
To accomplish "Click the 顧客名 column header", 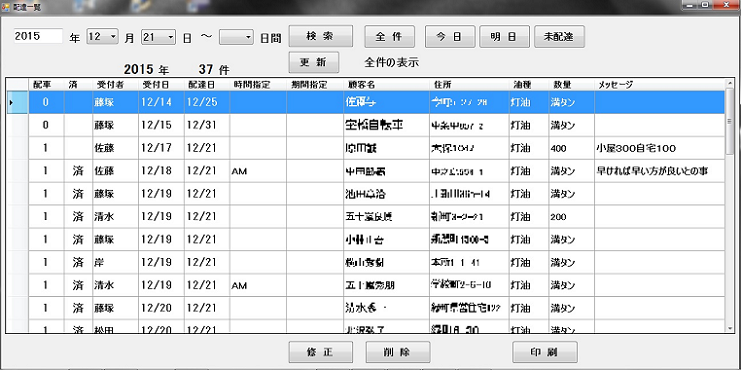I will 386,85.
